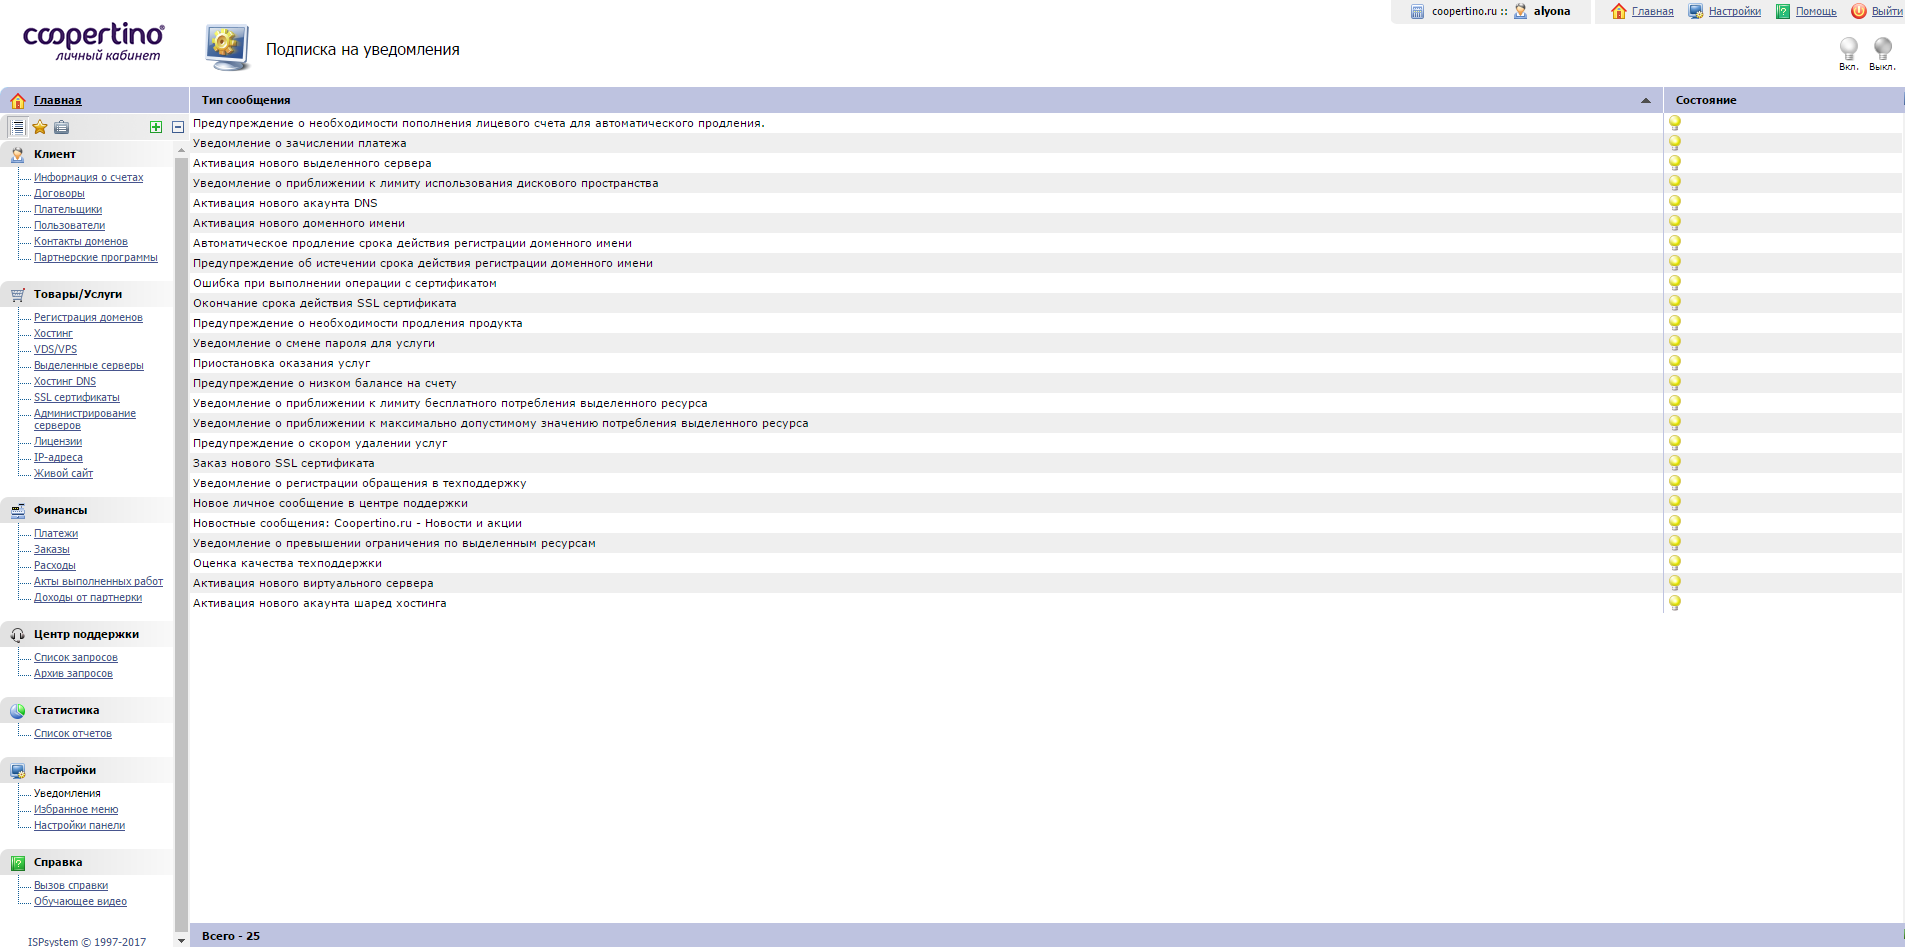This screenshot has height=947, width=1905.
Task: Click the Coopertino logo
Action: tap(94, 42)
